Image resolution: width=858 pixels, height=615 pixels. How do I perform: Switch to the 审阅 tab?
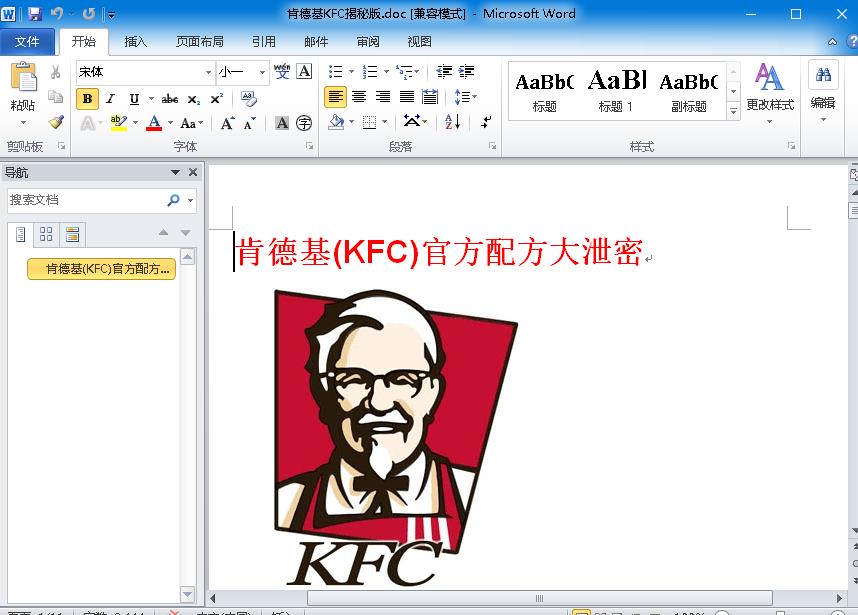click(368, 42)
